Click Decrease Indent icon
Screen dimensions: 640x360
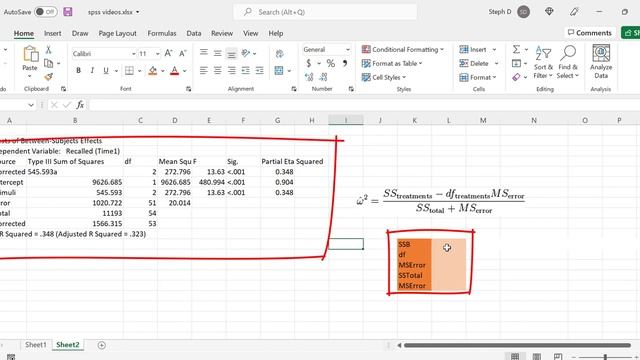(x=246, y=71)
